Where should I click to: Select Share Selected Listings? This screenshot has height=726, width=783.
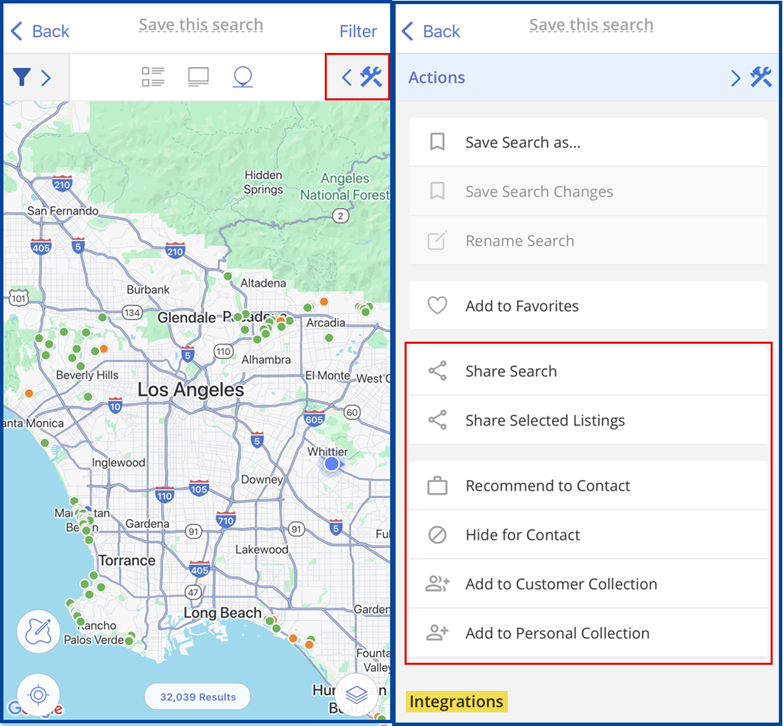(588, 420)
